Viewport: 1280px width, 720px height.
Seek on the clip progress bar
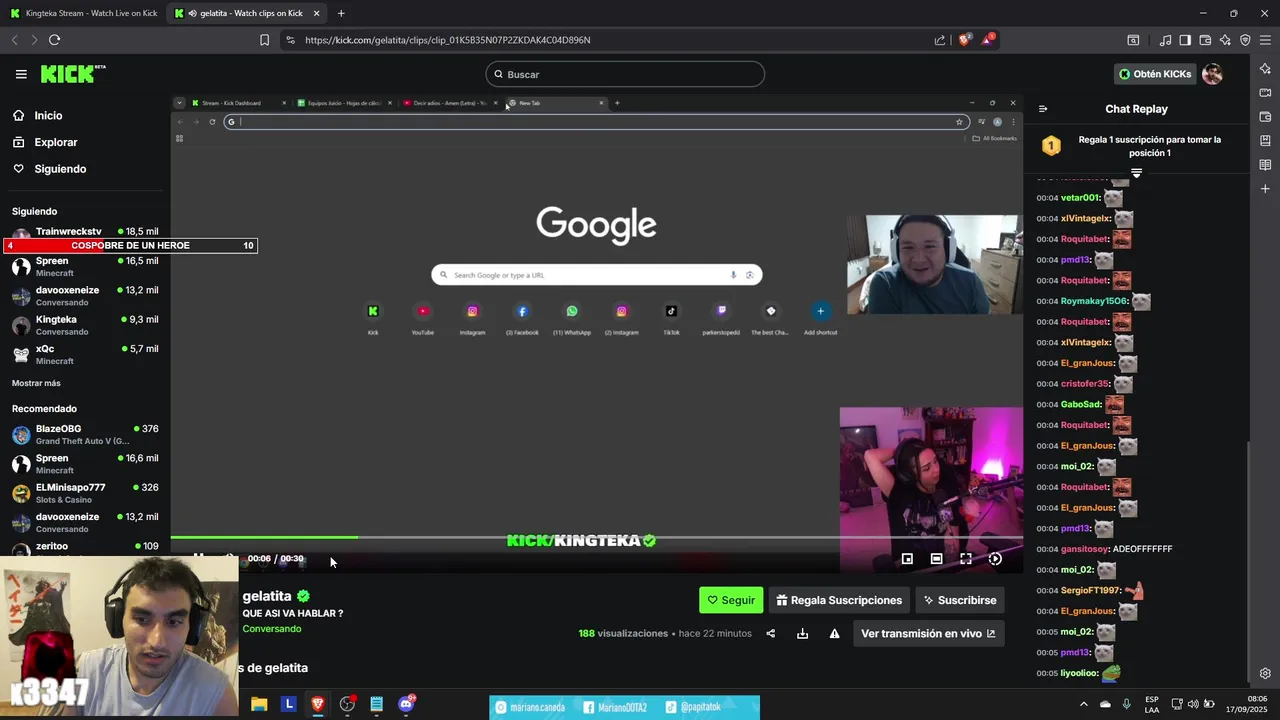click(596, 538)
